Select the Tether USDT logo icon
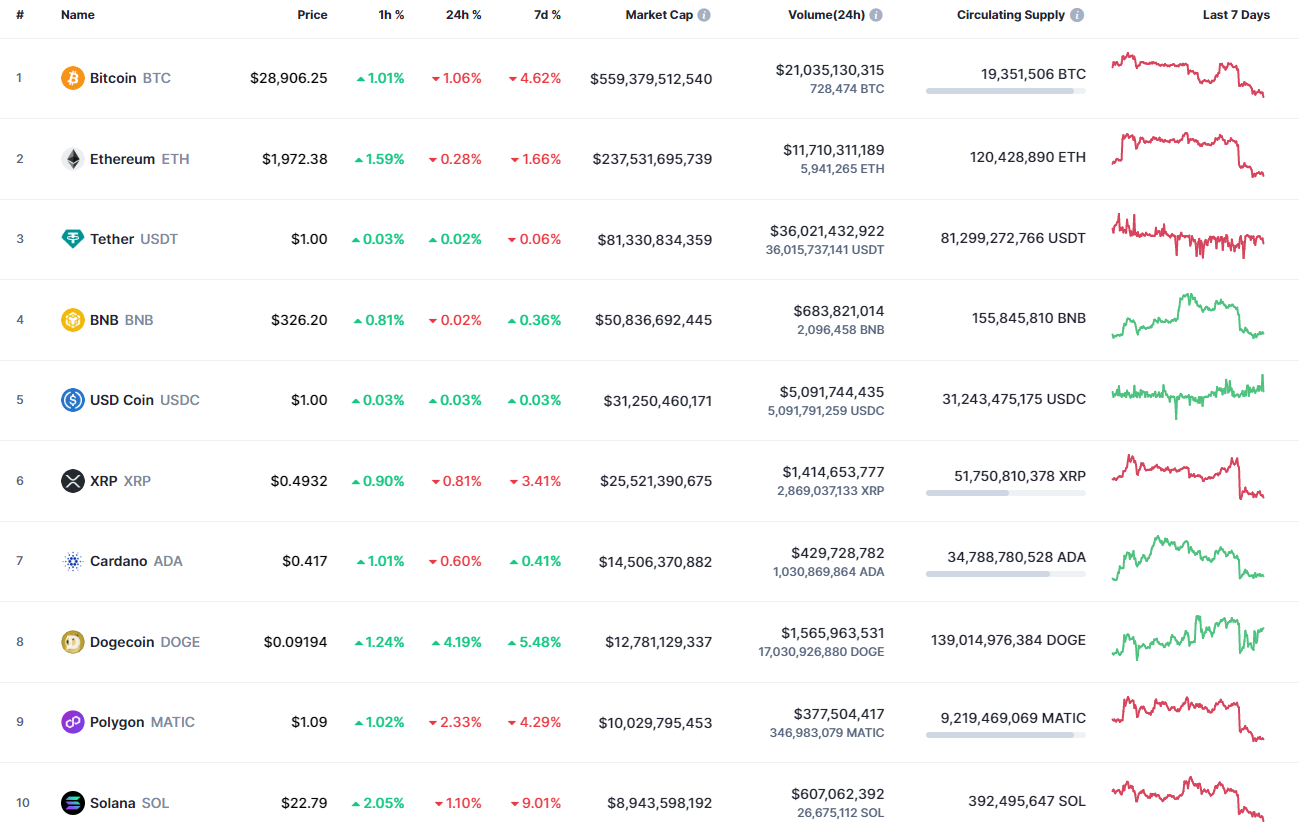Screen dimensions: 1299x835 click(x=71, y=239)
